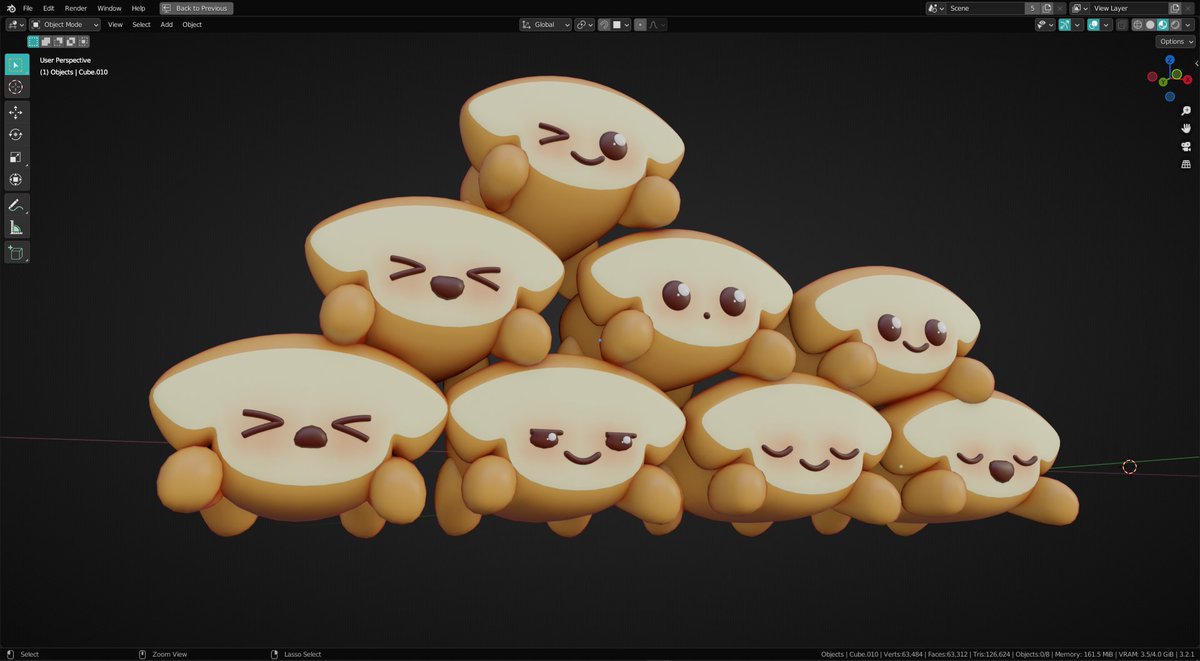The height and width of the screenshot is (661, 1200).
Task: Toggle viewport overlays display
Action: coord(1093,24)
